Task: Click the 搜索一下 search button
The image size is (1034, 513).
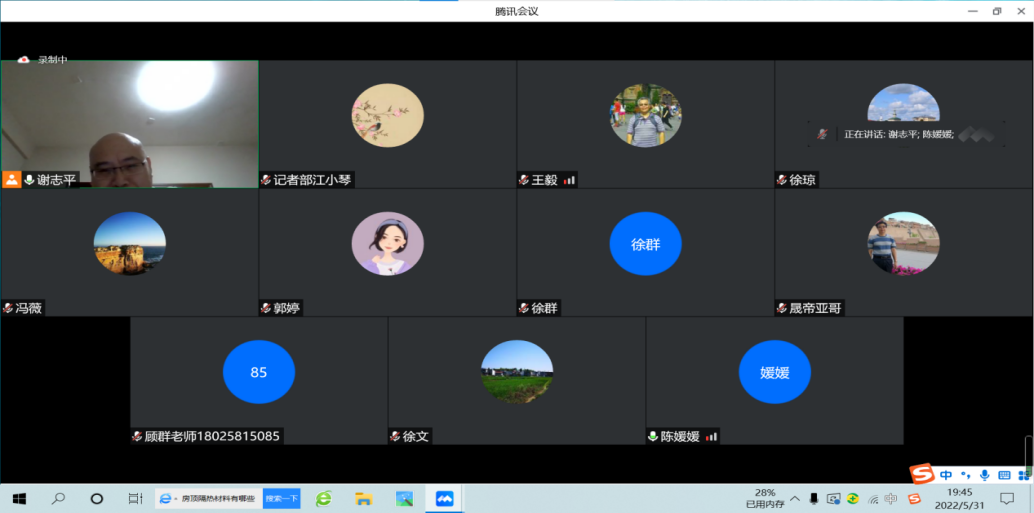Action: 281,498
